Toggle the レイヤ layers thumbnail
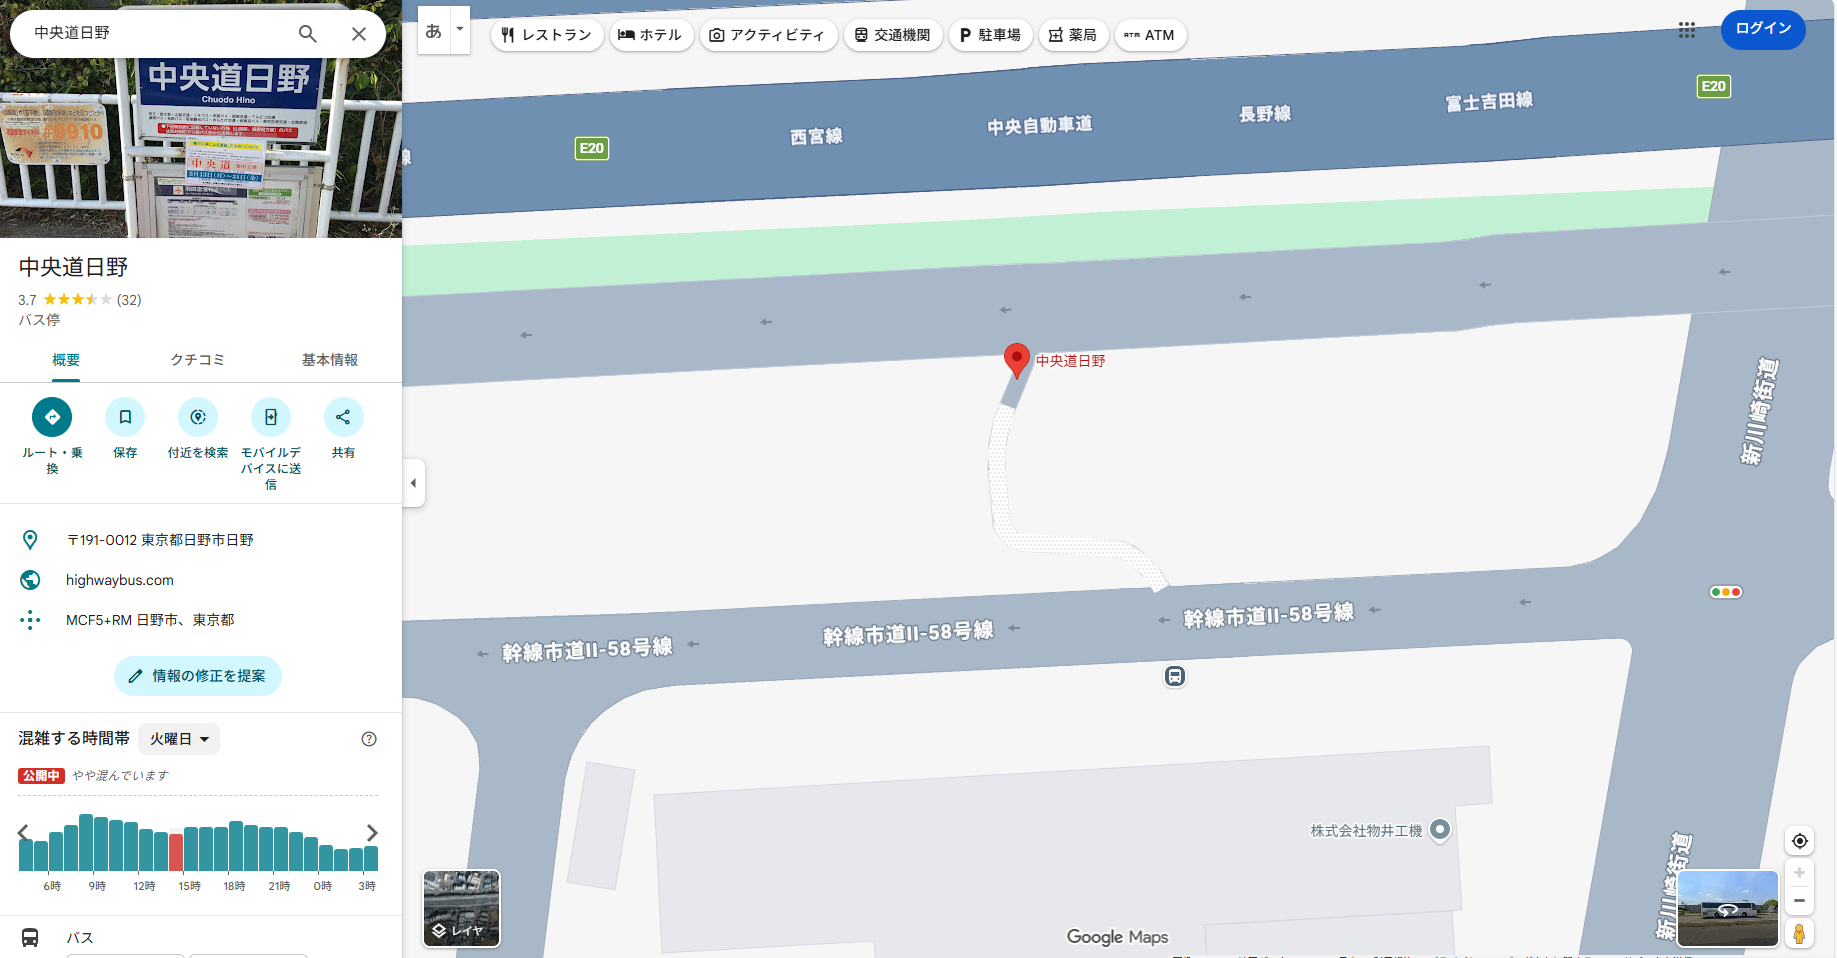 coord(461,908)
